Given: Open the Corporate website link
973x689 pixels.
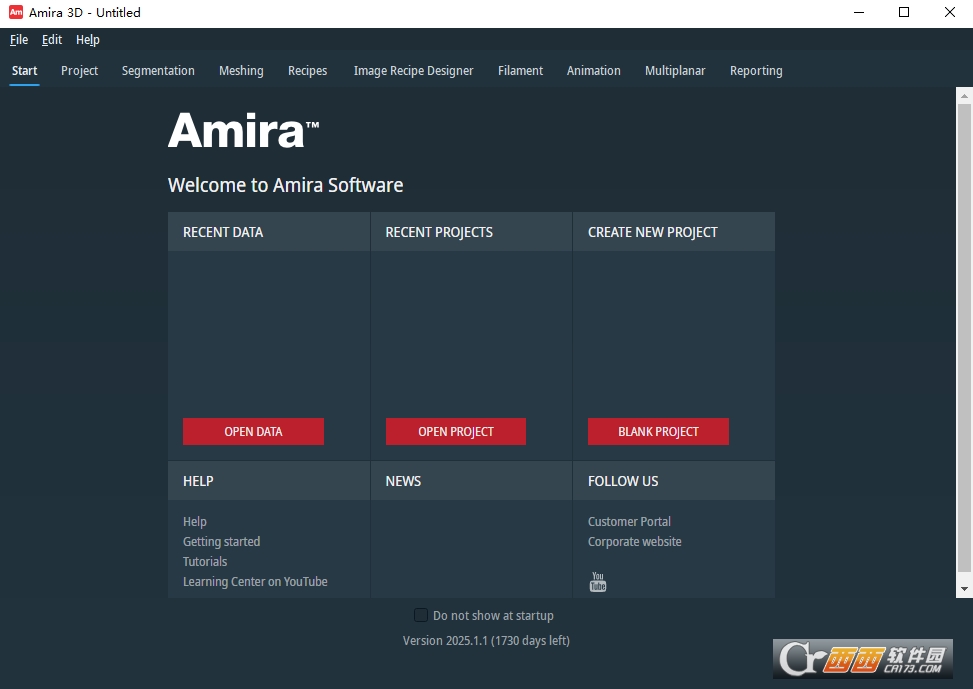Looking at the screenshot, I should (x=635, y=541).
